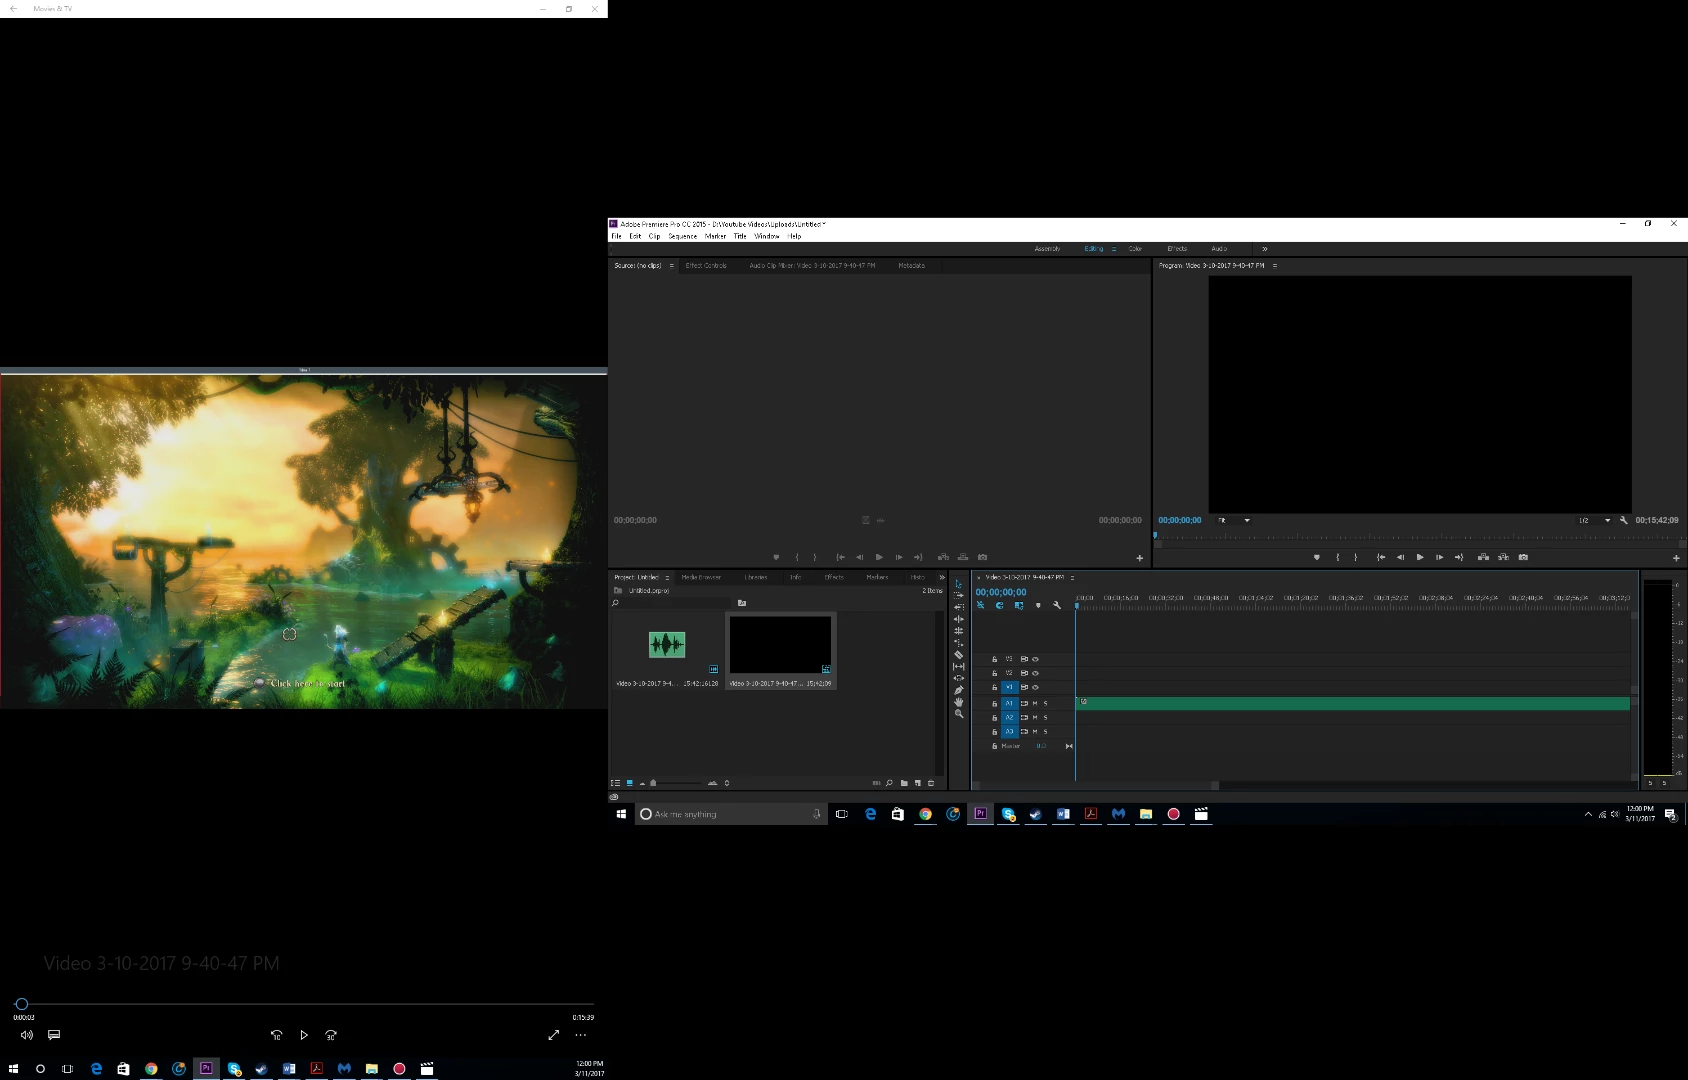Viewport: 1688px width, 1080px height.
Task: Skip back 10 seconds in Movies & TV
Action: click(x=276, y=1035)
